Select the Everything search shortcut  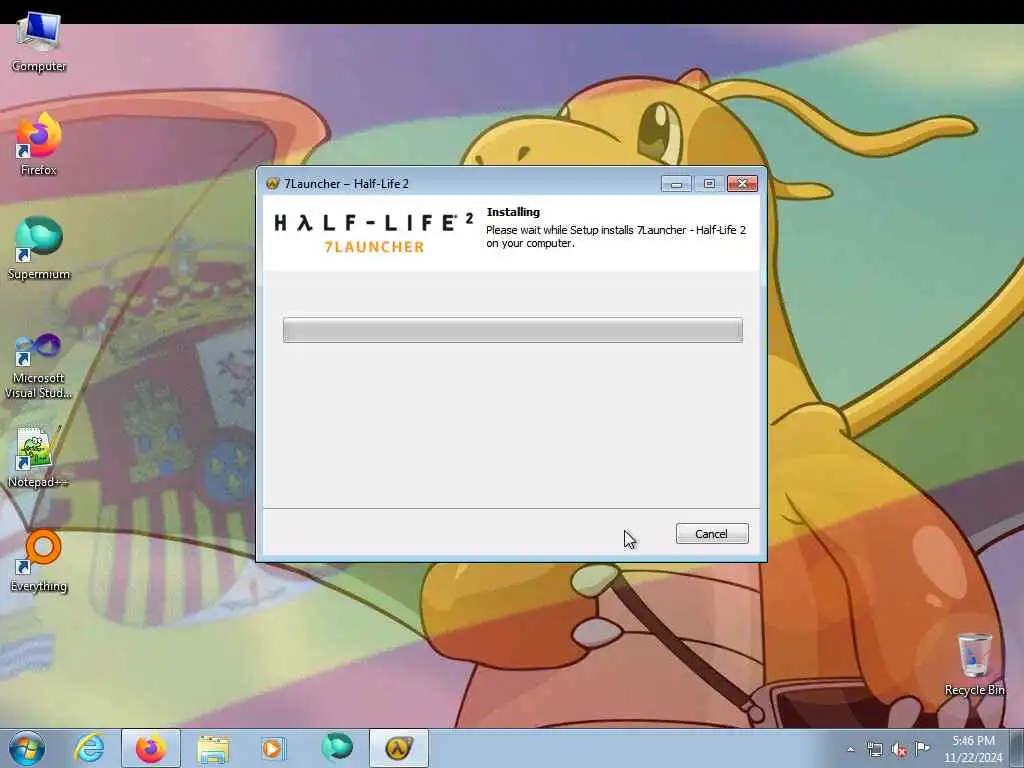pos(39,562)
